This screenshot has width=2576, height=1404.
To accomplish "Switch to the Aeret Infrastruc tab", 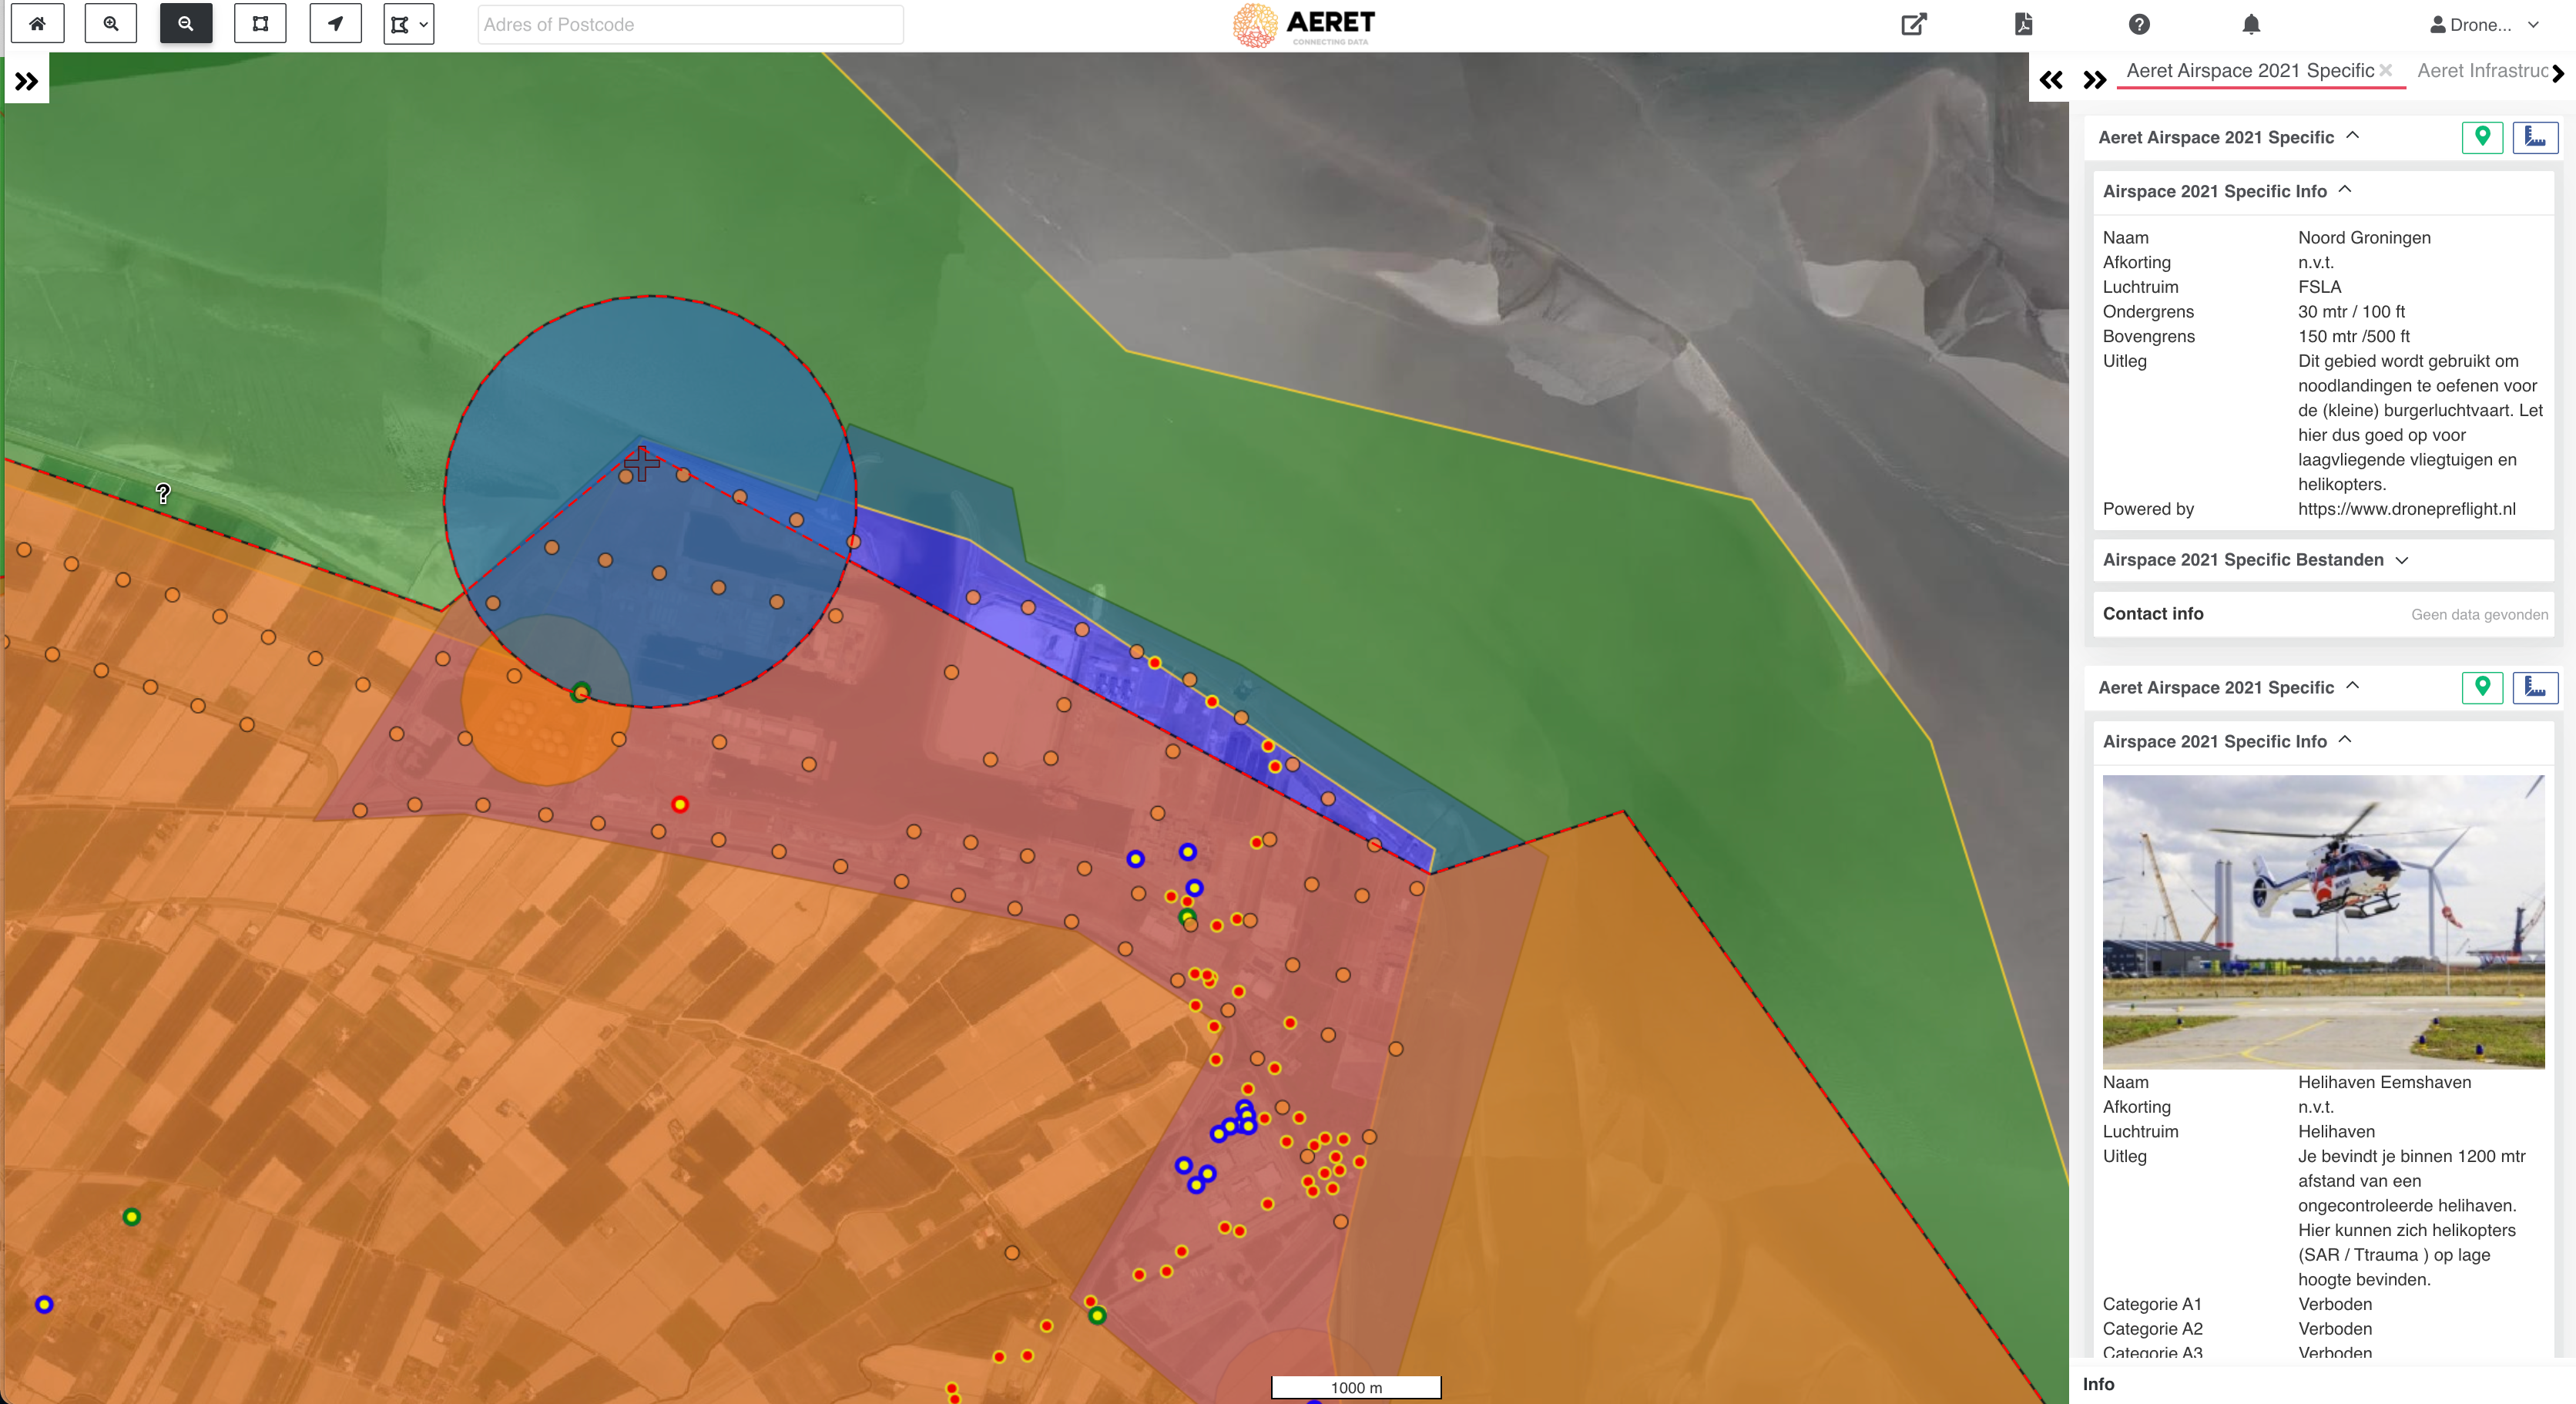I will pos(2482,71).
